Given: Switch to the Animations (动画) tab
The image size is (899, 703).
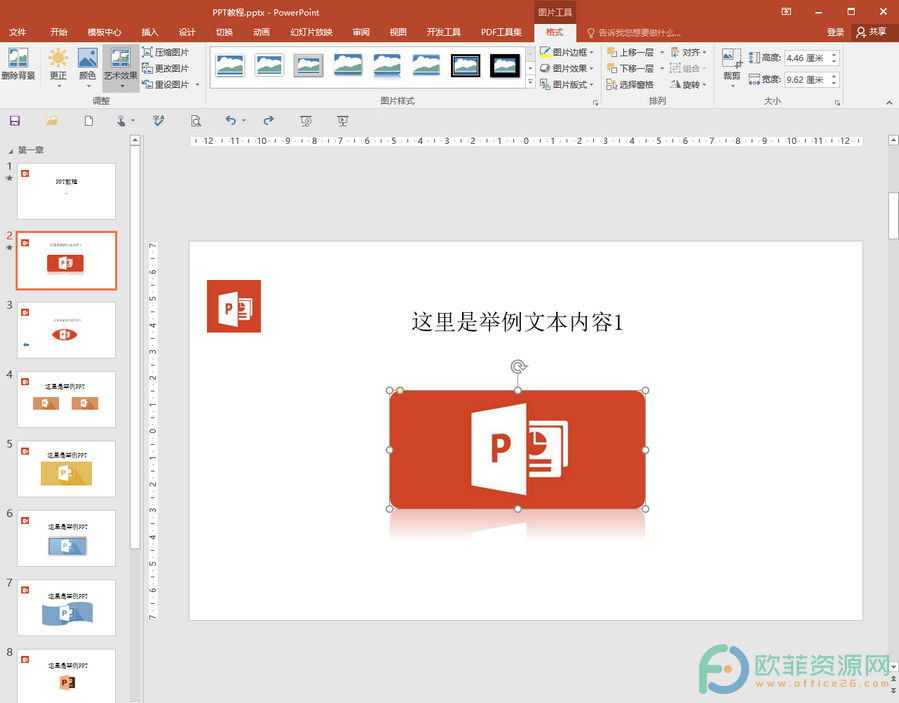Looking at the screenshot, I should pos(261,32).
